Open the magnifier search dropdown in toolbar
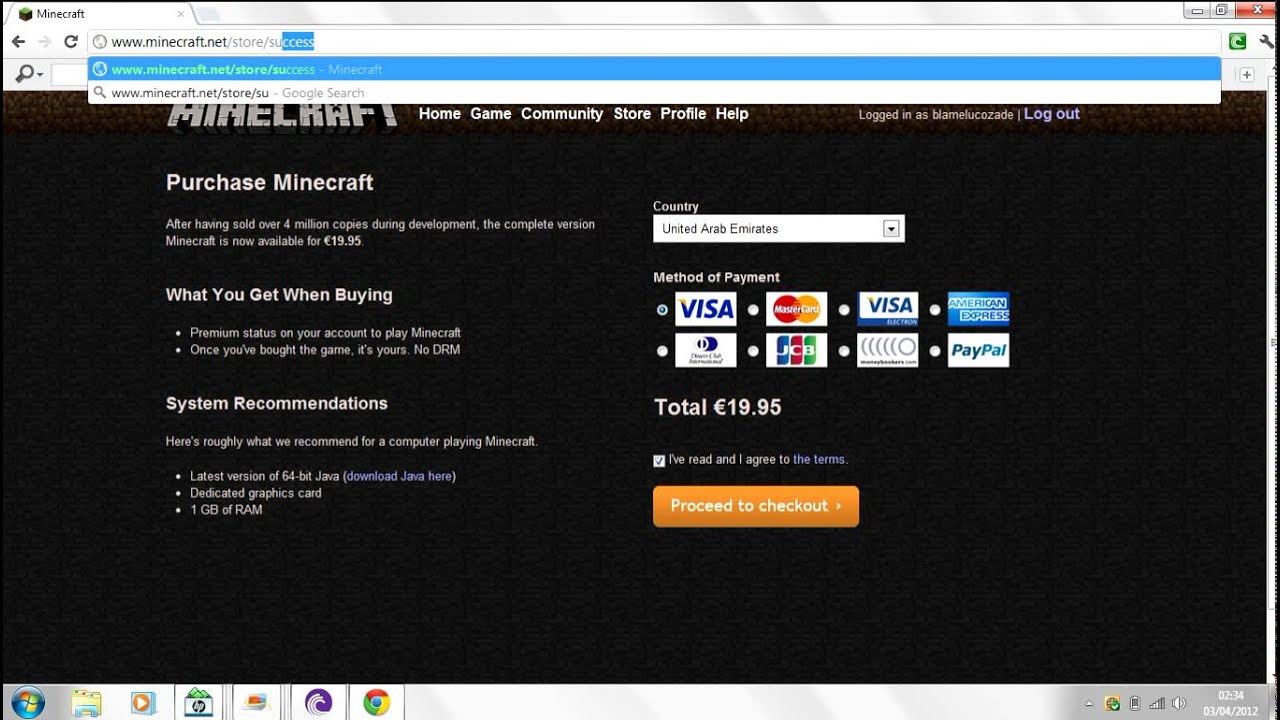1280x720 pixels. pos(28,75)
